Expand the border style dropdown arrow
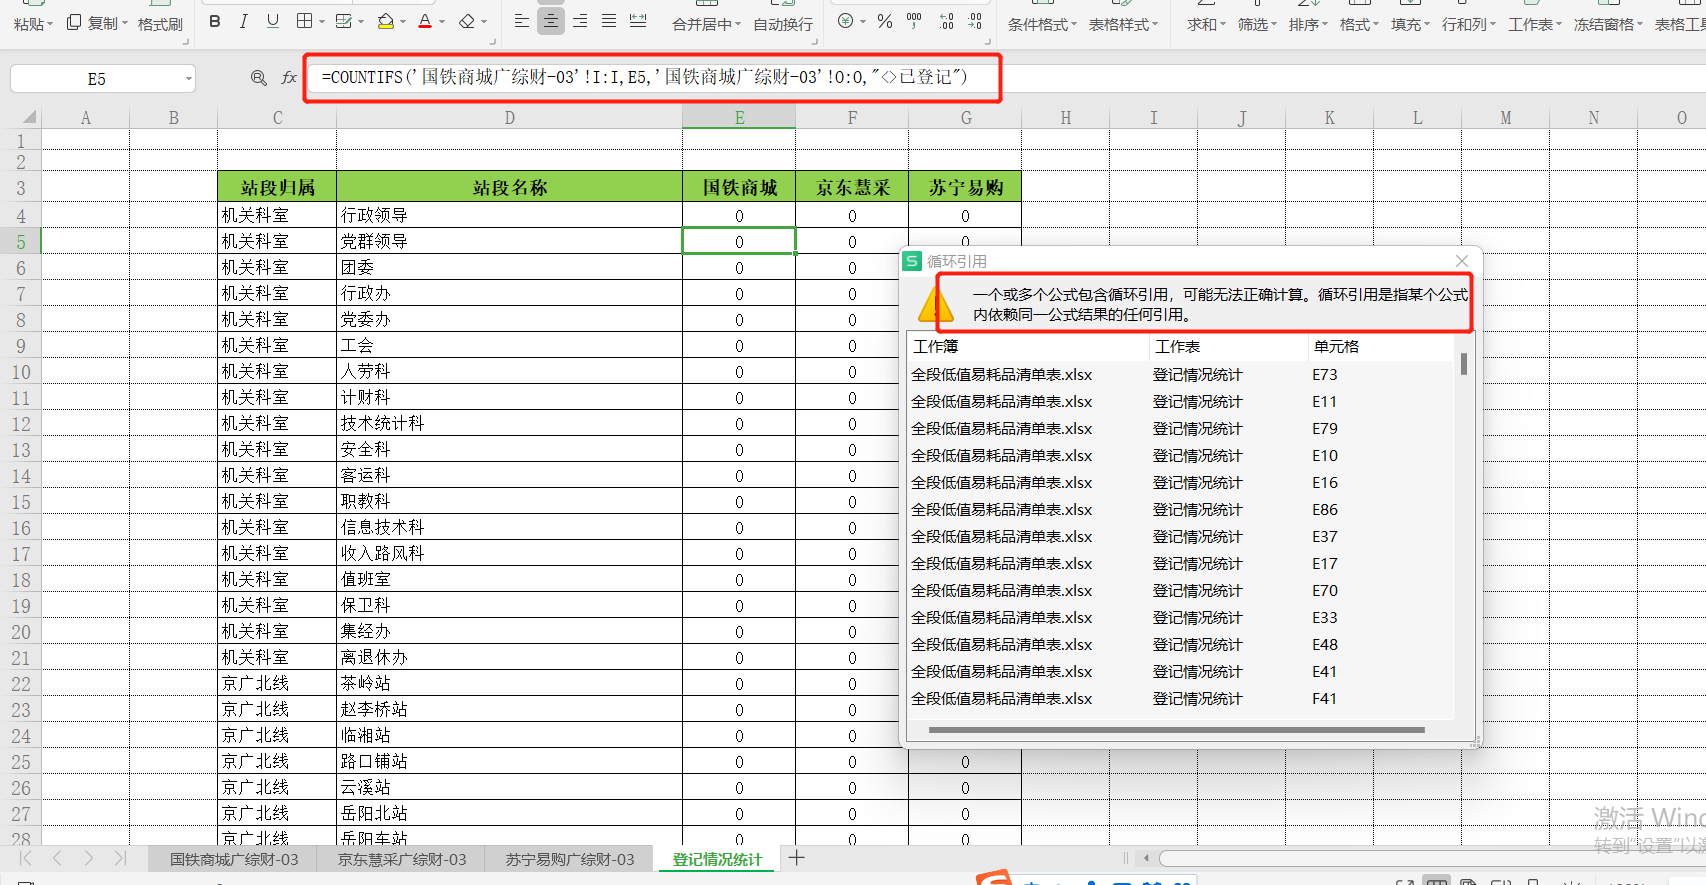The width and height of the screenshot is (1706, 885). tap(323, 22)
